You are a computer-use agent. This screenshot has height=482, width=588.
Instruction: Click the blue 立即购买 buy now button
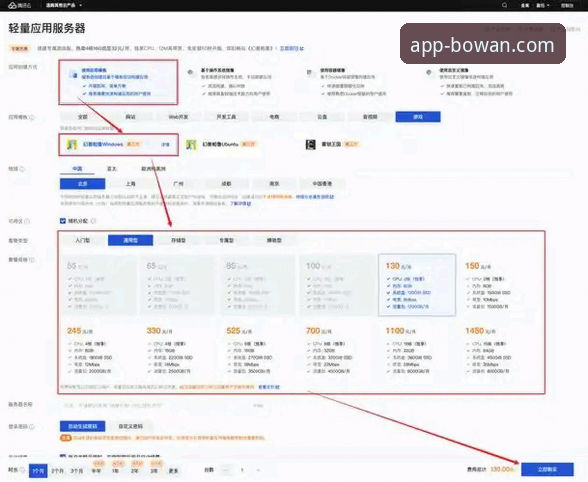548,469
